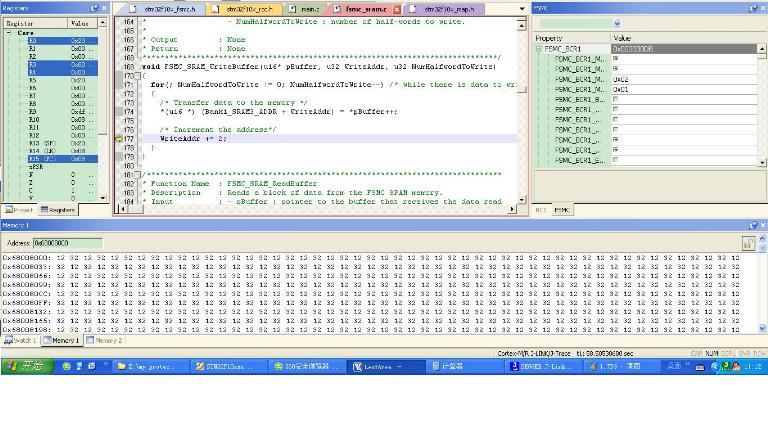The height and width of the screenshot is (432, 768).
Task: Click the memory row starting 0x68000000
Action: coord(371,258)
